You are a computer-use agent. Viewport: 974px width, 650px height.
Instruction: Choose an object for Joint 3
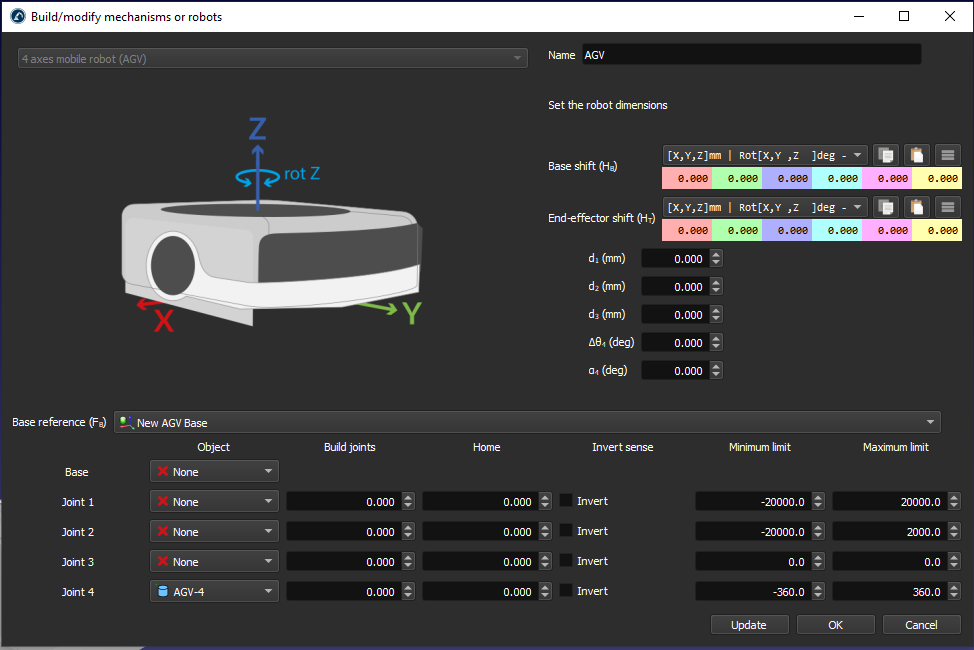tap(214, 562)
